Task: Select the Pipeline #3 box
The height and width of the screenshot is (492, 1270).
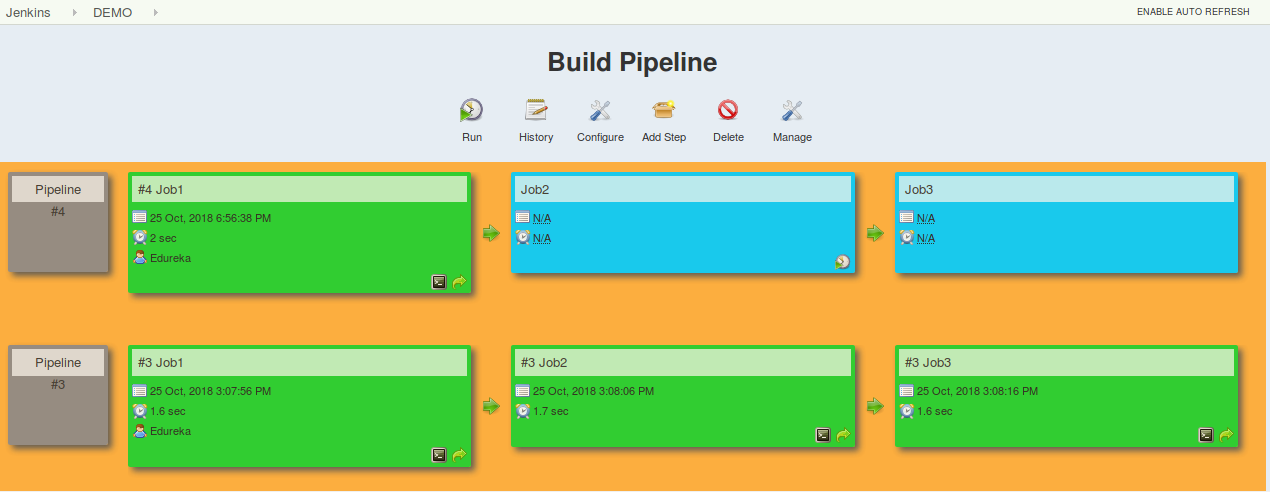Action: click(x=58, y=395)
